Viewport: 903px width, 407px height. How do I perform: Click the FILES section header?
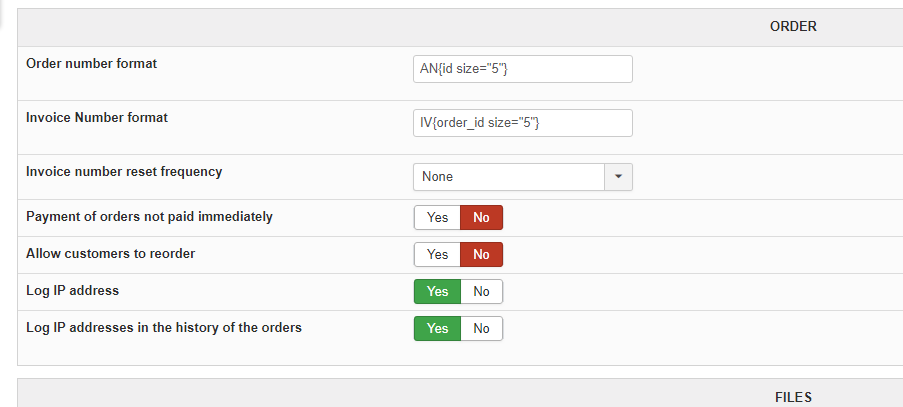[x=793, y=397]
